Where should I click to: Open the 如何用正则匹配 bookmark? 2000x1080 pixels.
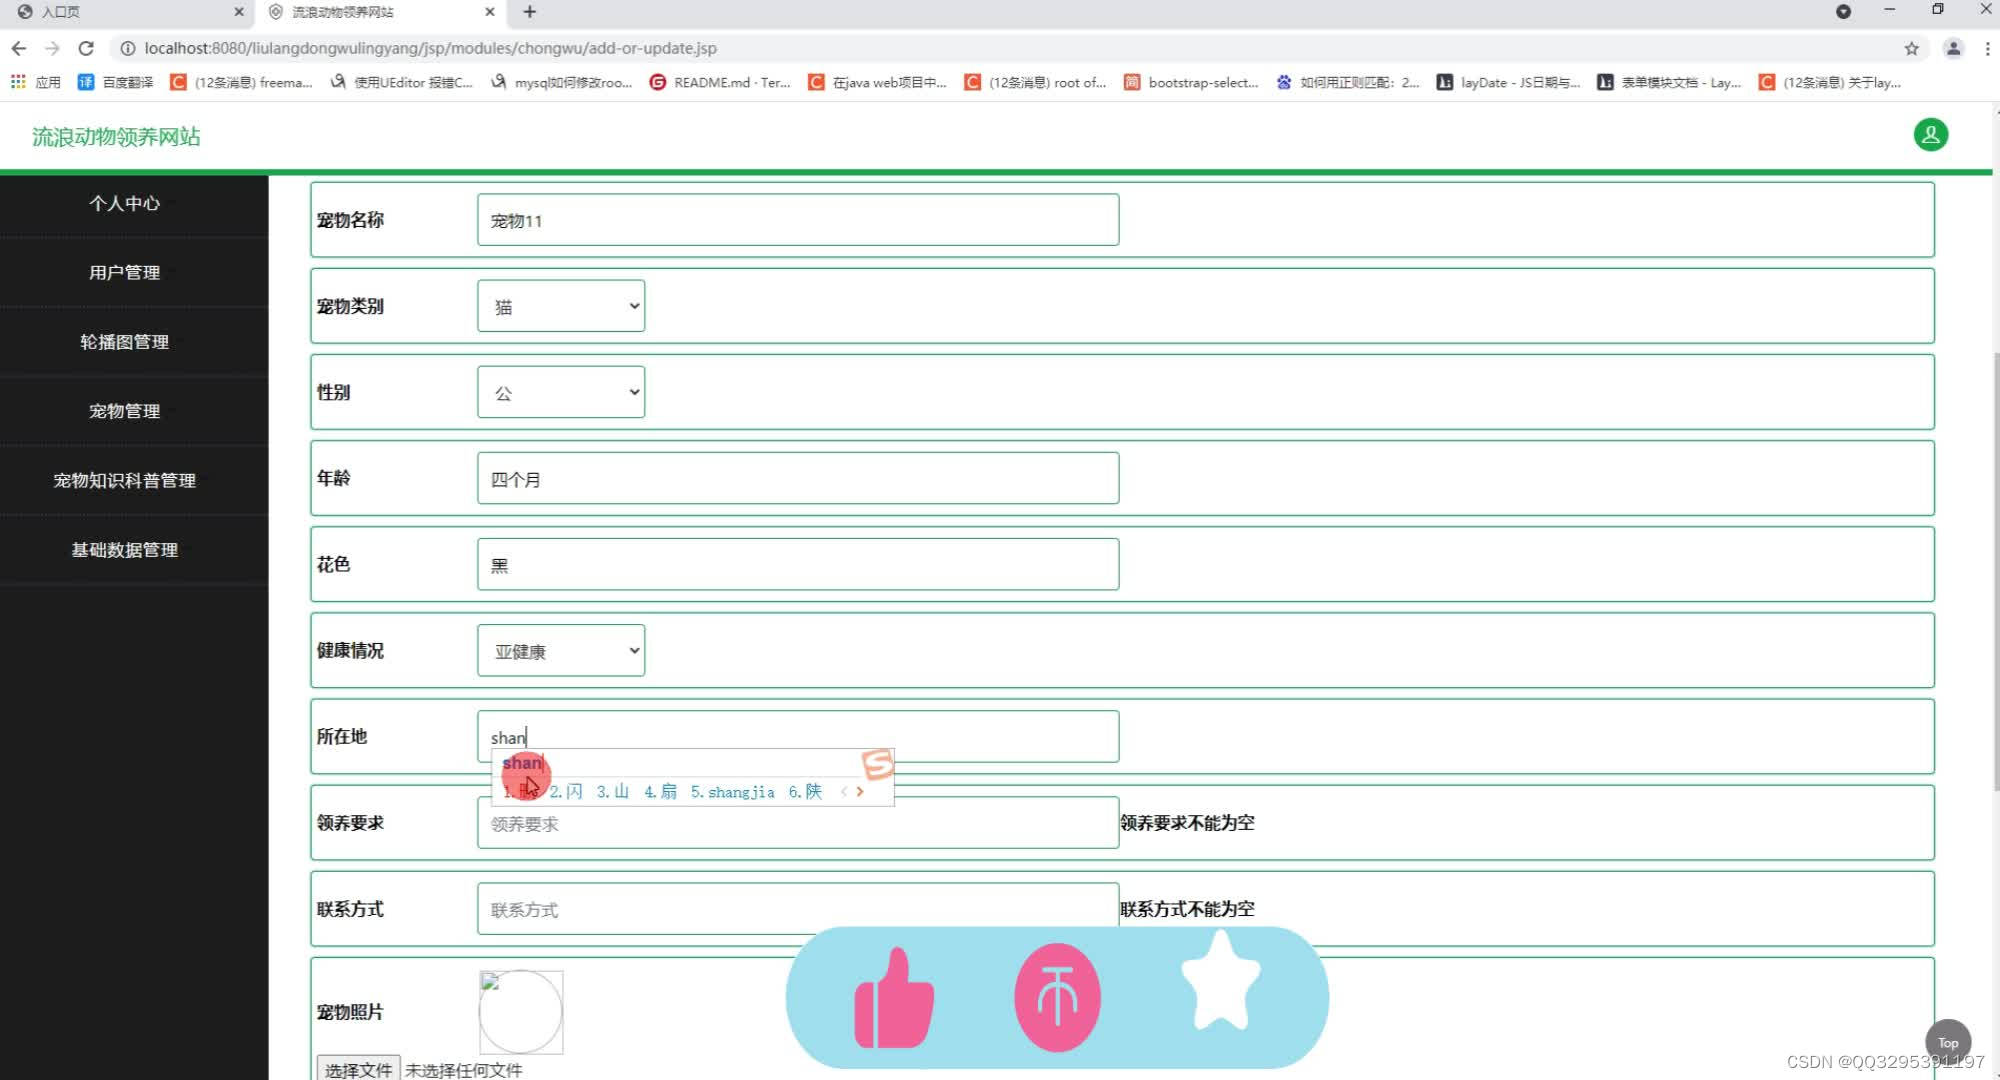click(x=1348, y=82)
